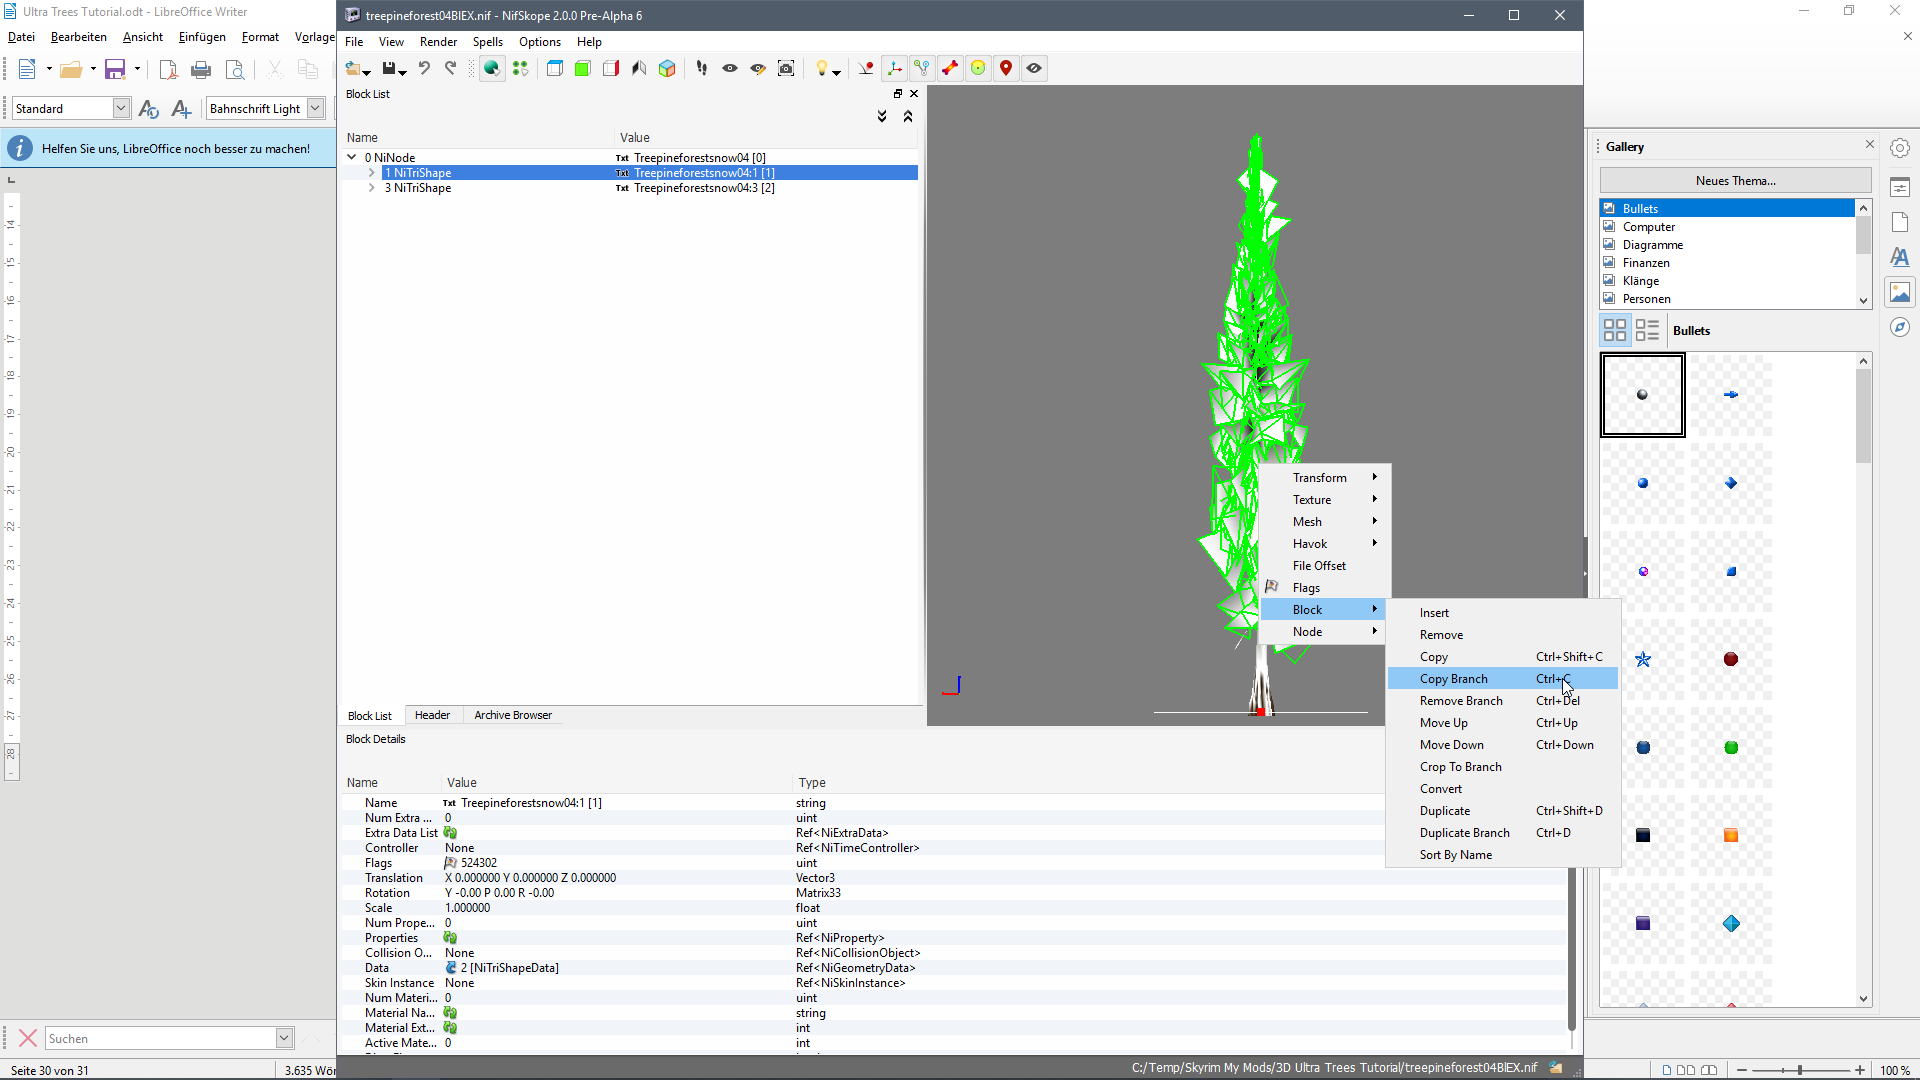Collapse the 0 NiNode tree node
1920x1080 pixels.
352,157
